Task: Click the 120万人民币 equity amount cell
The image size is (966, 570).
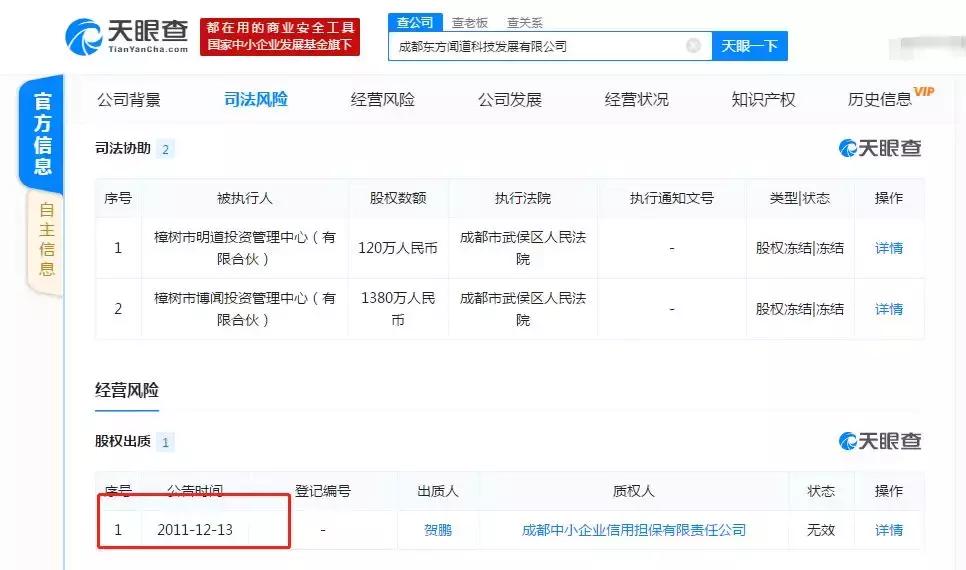Action: 398,248
